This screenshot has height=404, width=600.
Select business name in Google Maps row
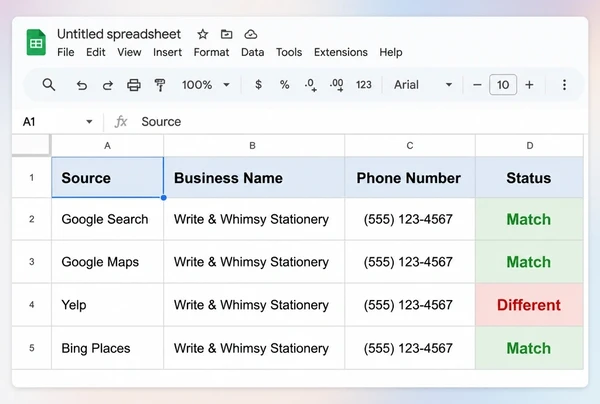[x=254, y=262]
